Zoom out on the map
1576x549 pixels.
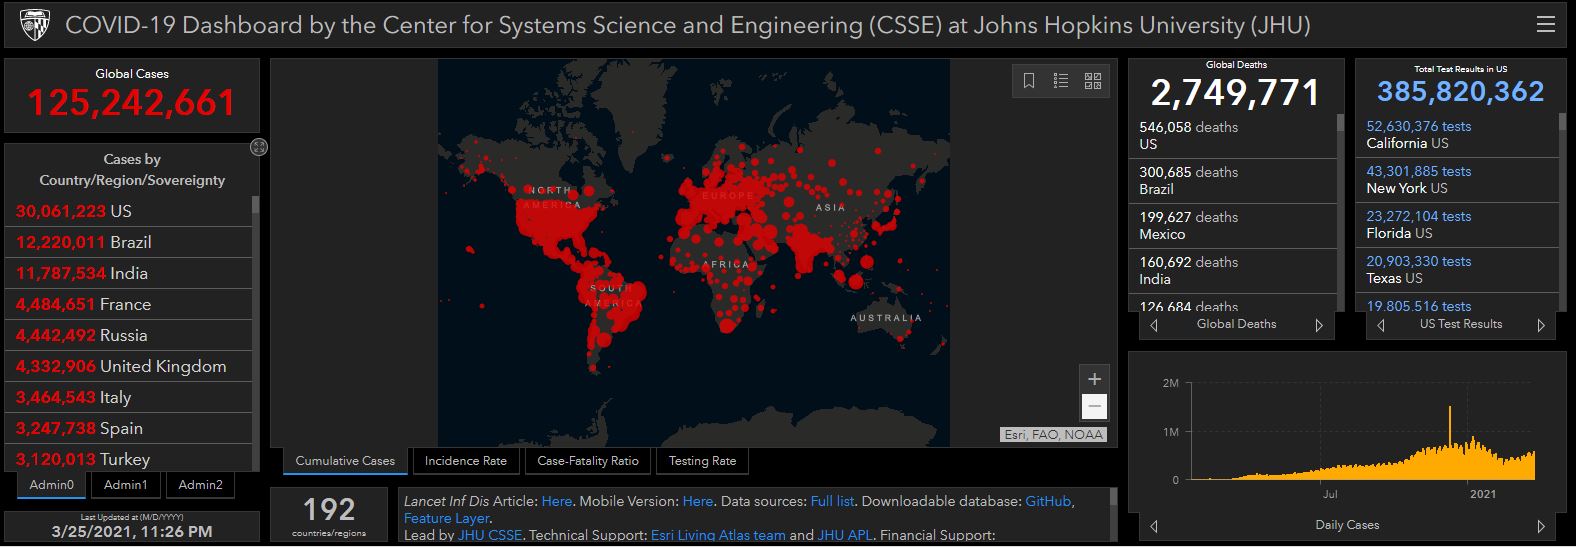click(1094, 406)
